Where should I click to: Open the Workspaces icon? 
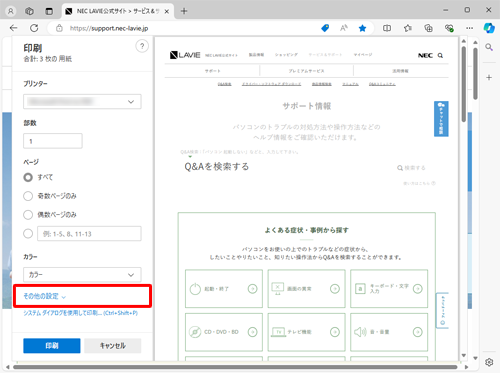click(x=29, y=11)
